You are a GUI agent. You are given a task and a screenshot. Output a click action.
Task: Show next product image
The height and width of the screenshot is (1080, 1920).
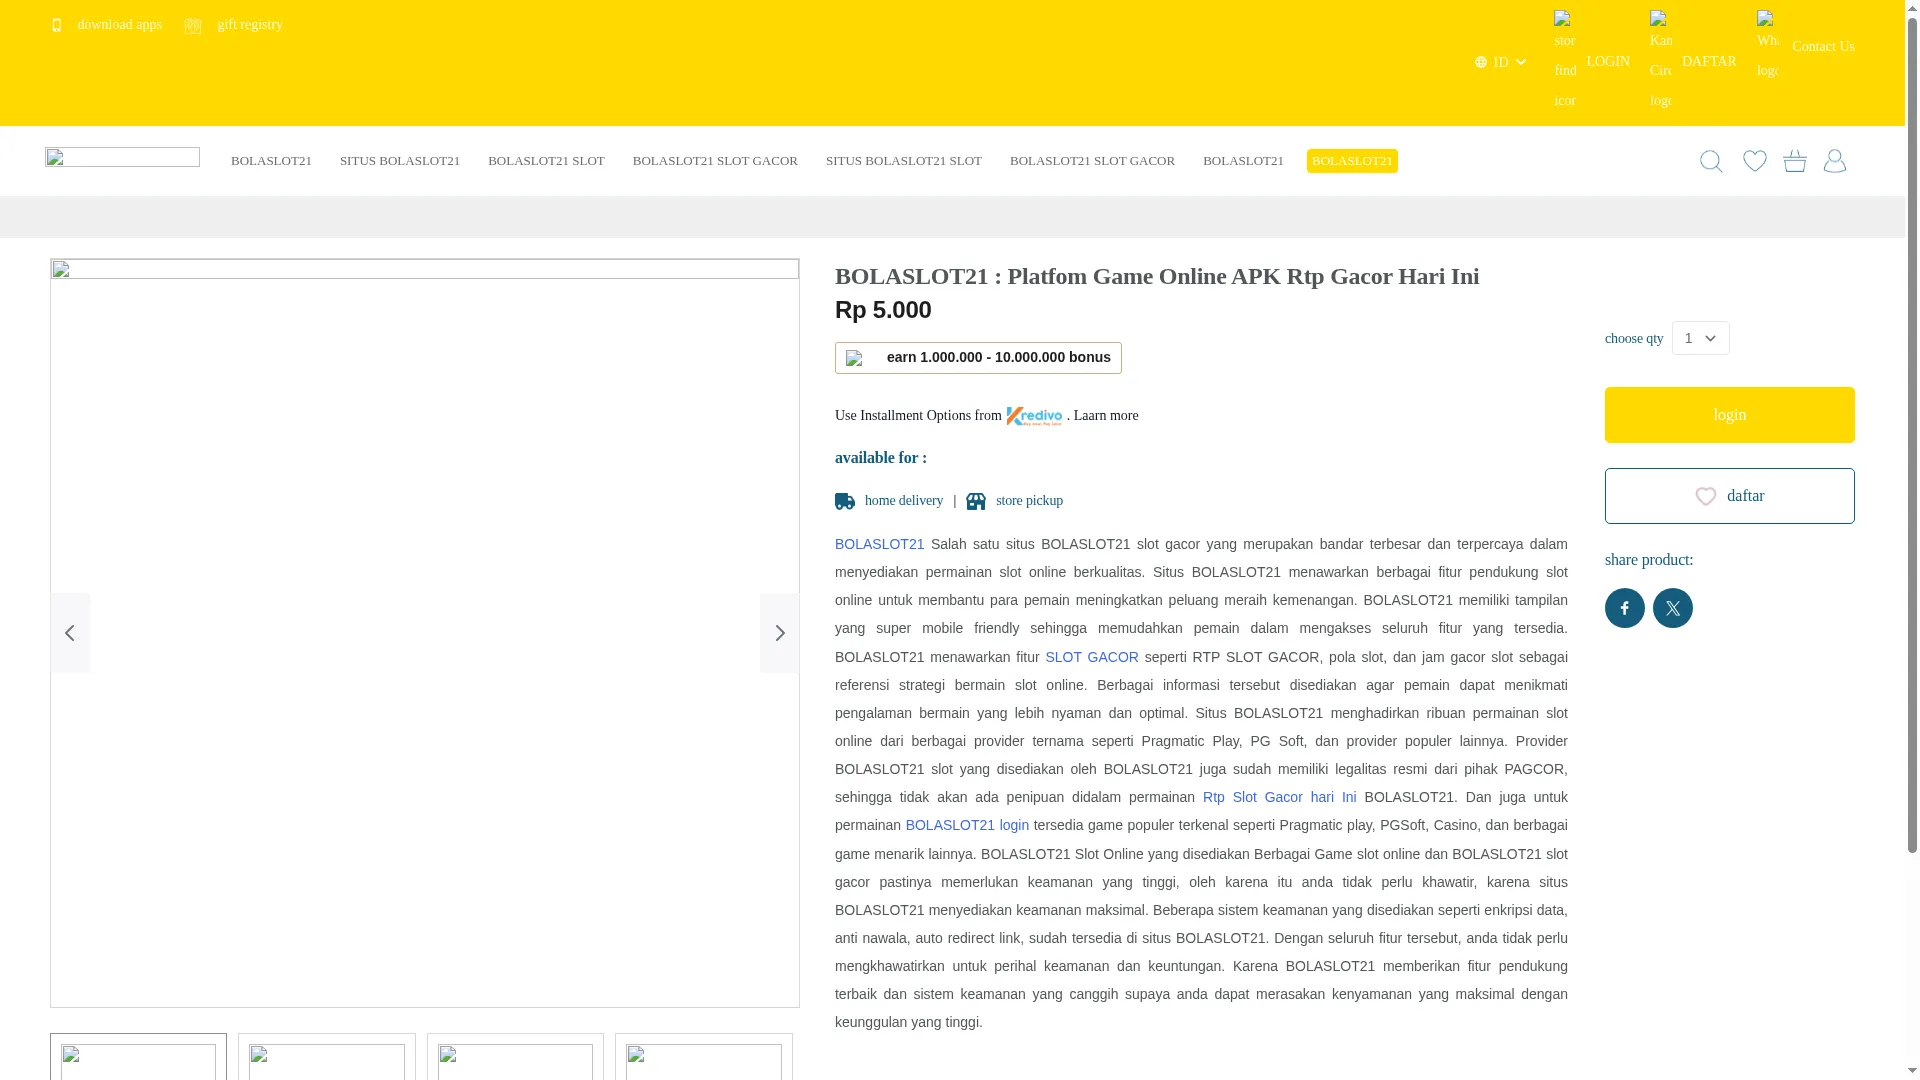(780, 633)
